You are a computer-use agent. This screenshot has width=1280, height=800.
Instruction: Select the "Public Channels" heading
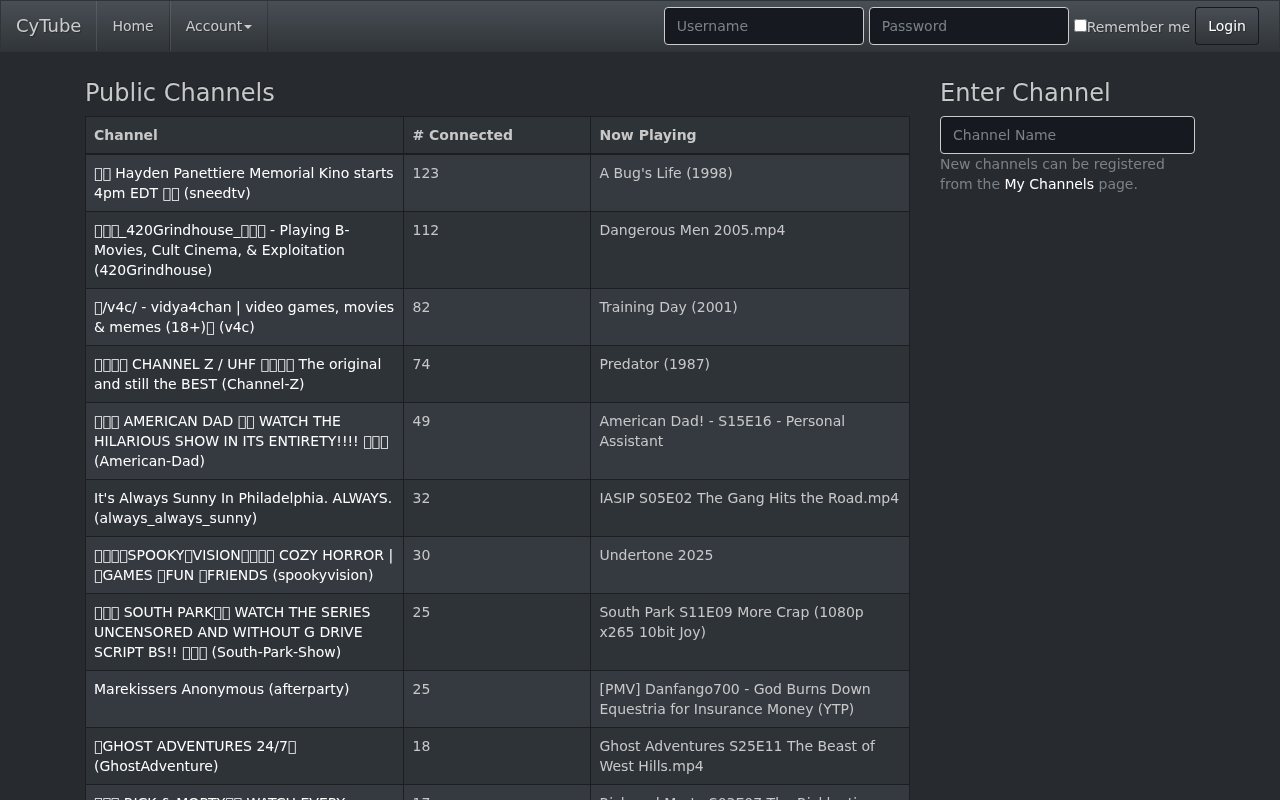[180, 93]
